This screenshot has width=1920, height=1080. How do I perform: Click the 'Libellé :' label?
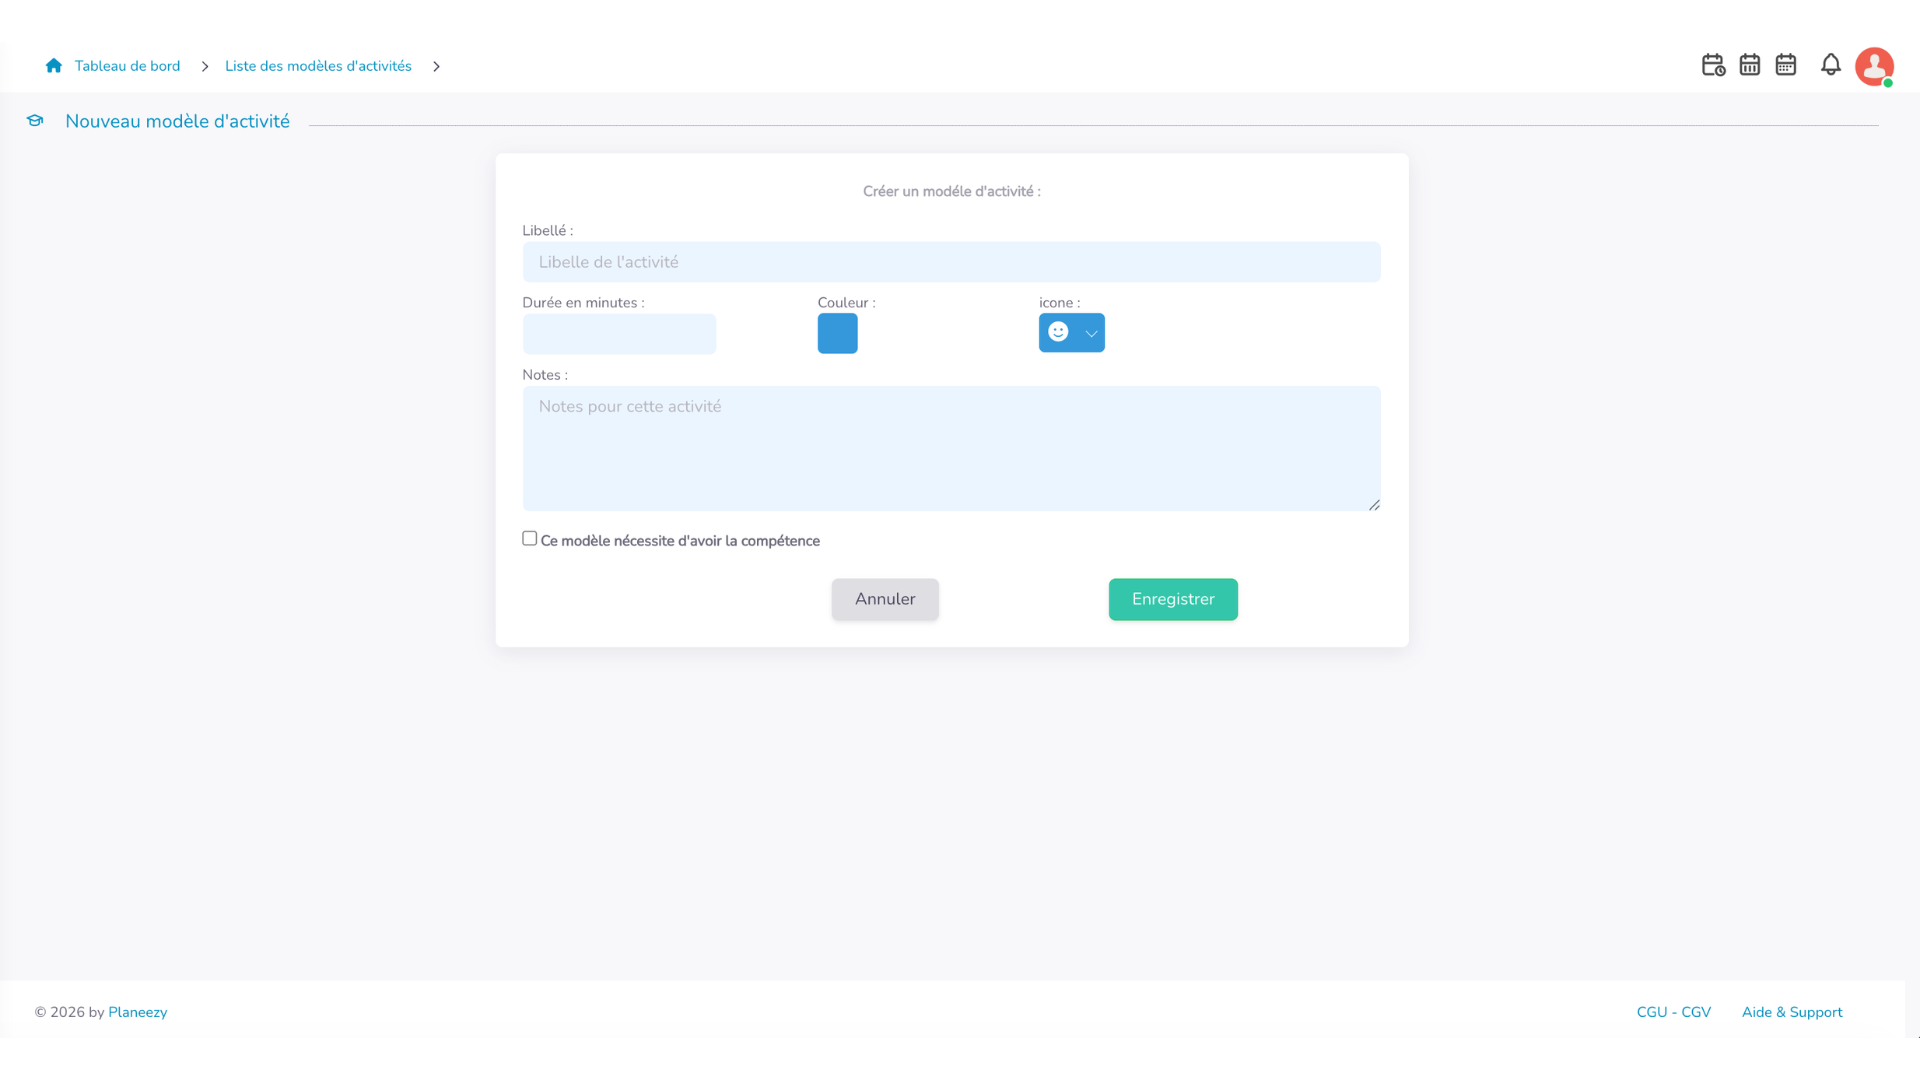click(547, 231)
